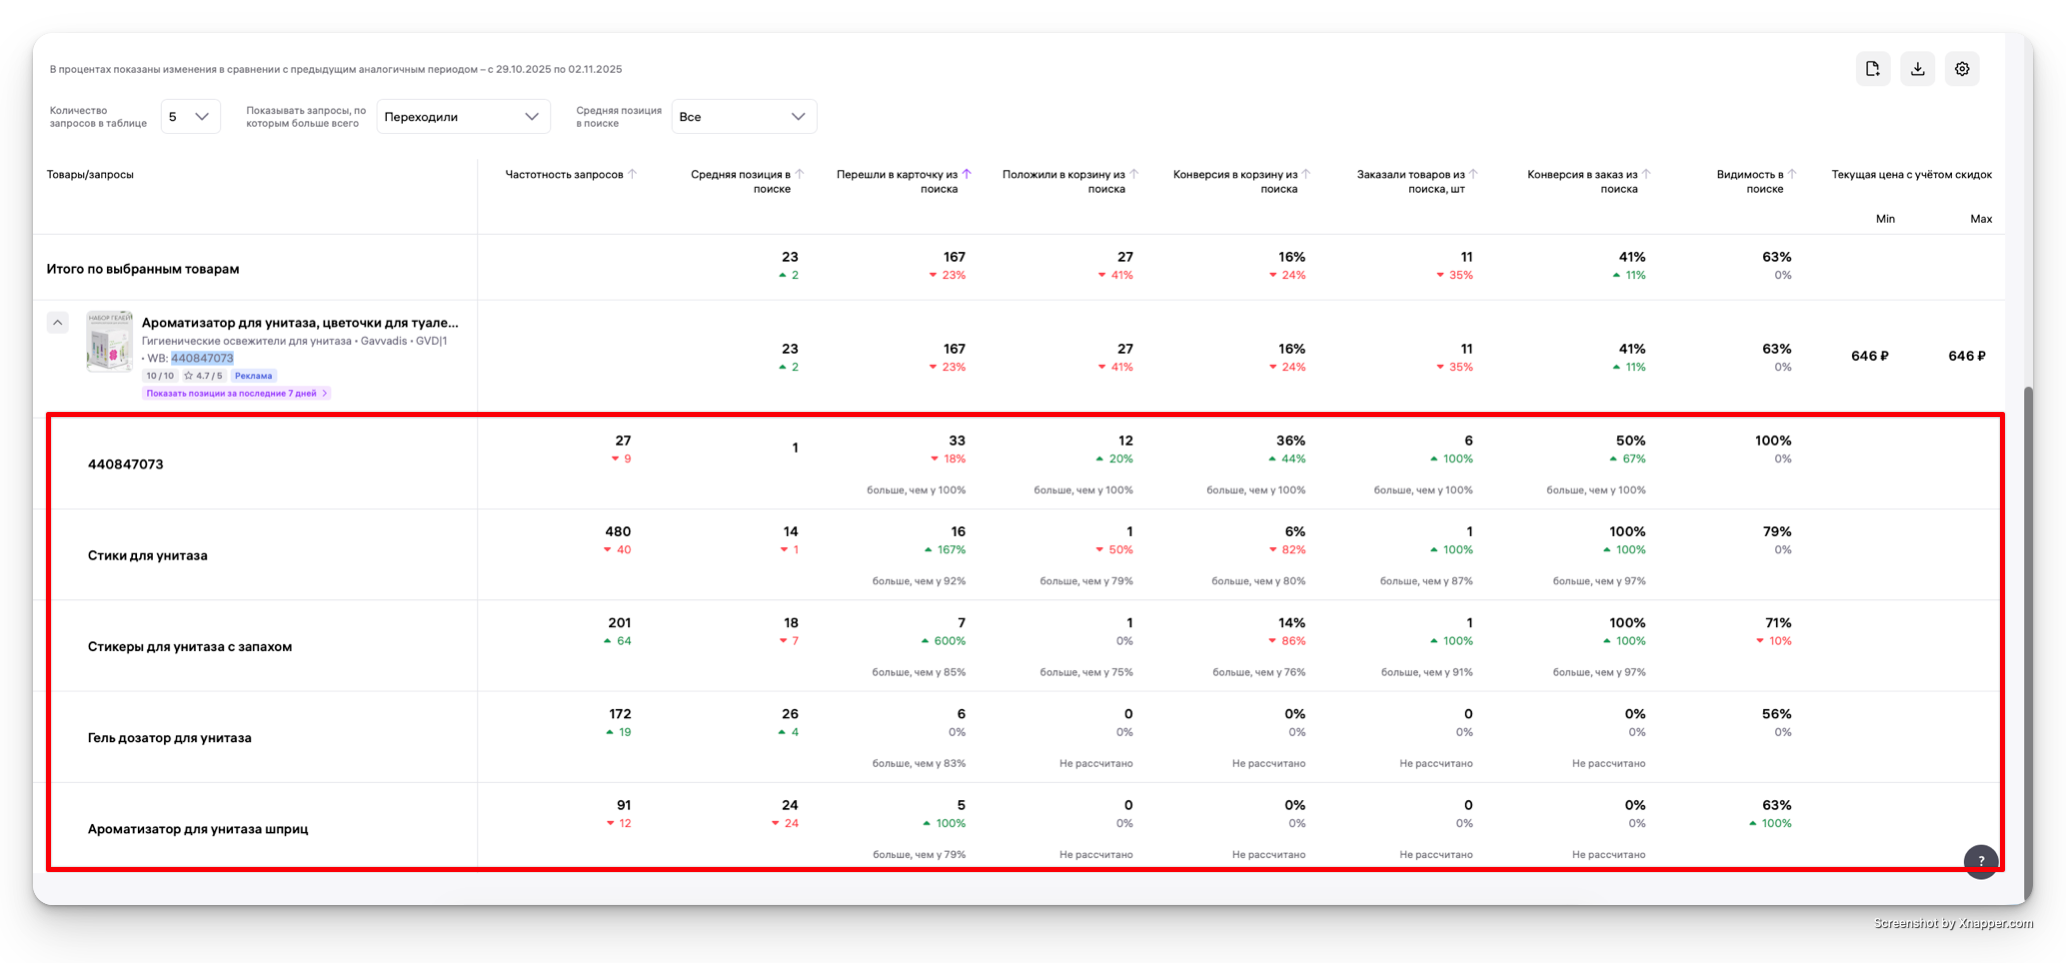Click the product thumbnail image
This screenshot has height=963, width=2066.
point(109,341)
